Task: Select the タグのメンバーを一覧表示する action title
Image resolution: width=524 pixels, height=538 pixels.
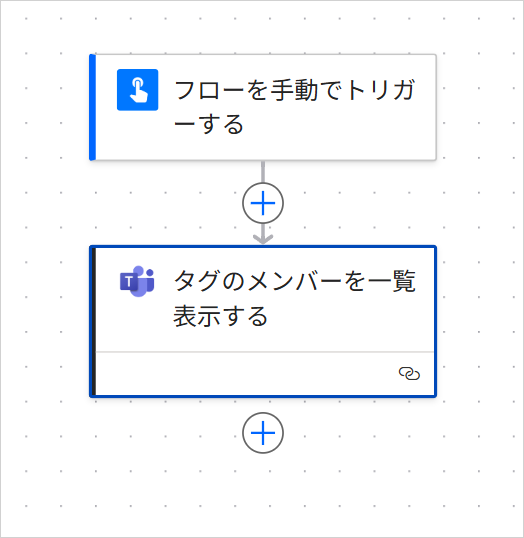Action: pos(294,299)
